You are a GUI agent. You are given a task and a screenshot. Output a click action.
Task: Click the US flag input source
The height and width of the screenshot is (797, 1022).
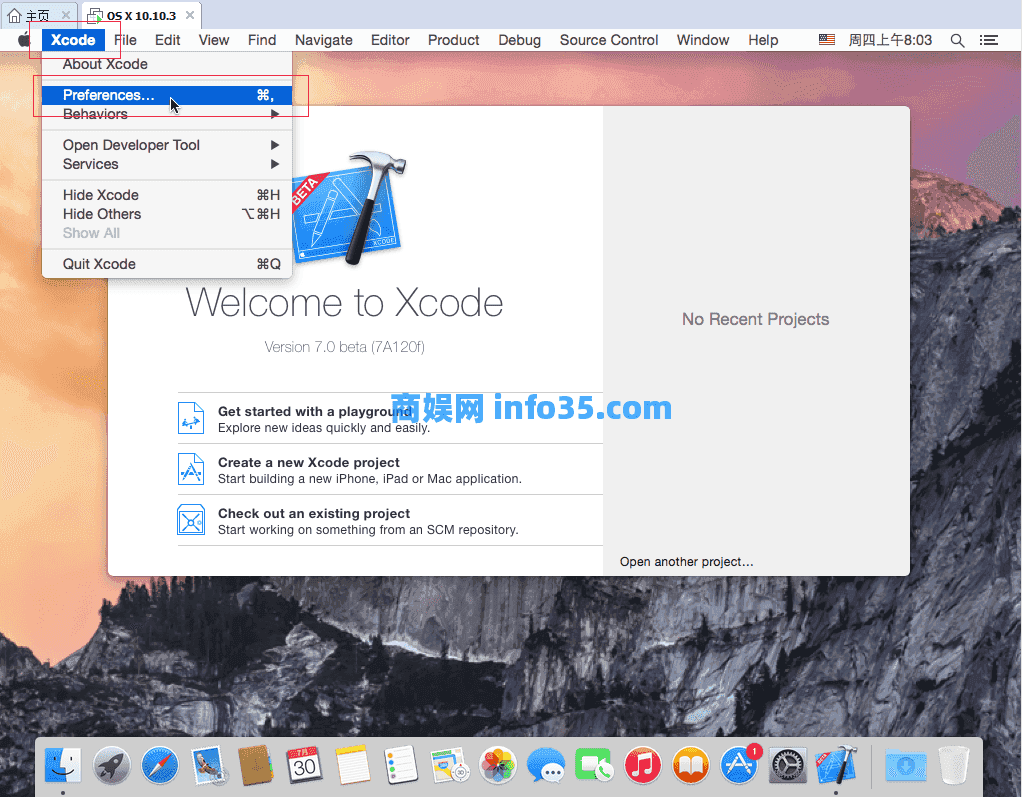pyautogui.click(x=826, y=40)
